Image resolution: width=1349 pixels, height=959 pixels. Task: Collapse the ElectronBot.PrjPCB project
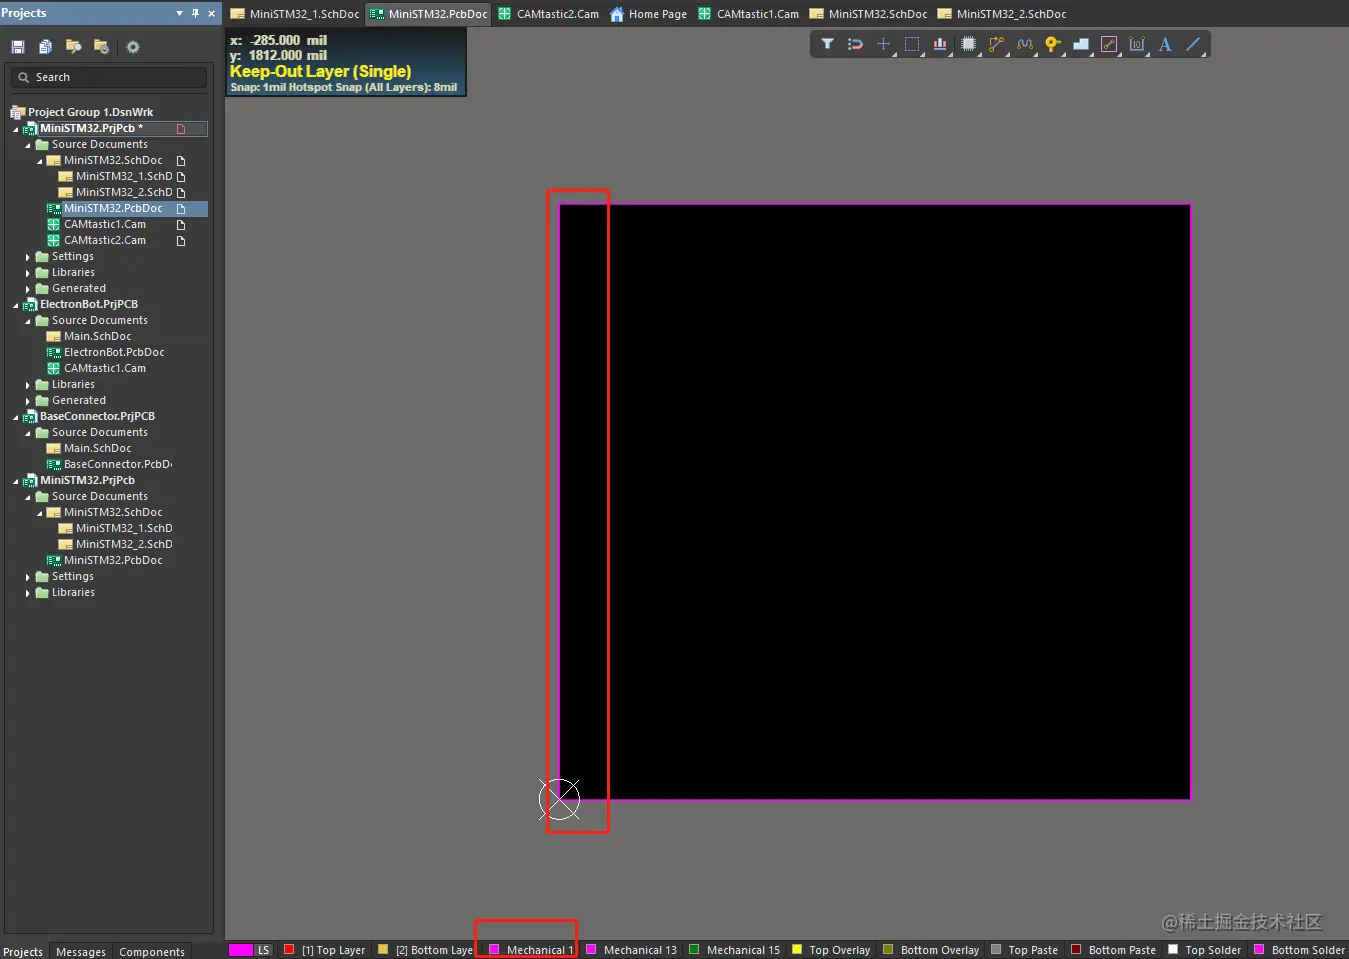coord(15,305)
